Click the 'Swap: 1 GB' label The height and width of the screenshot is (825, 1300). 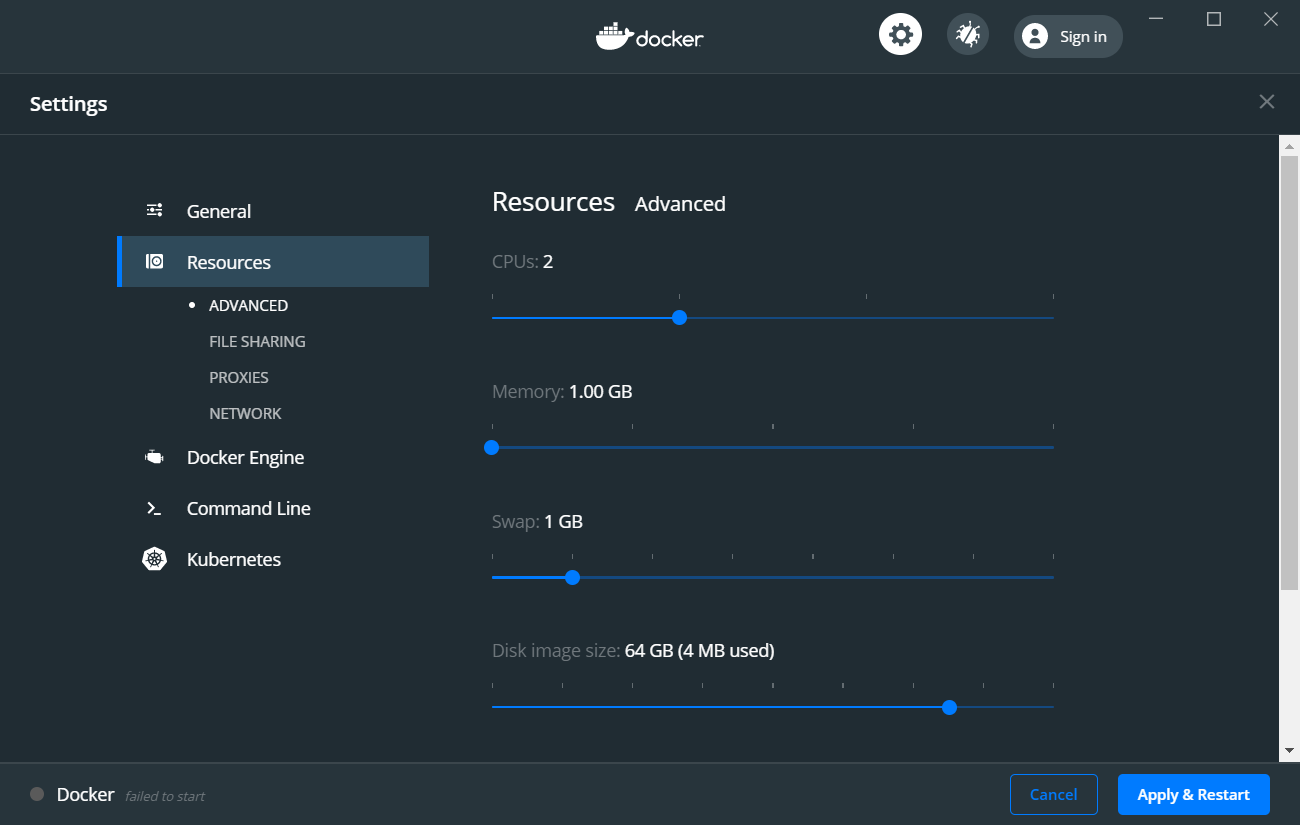click(537, 521)
